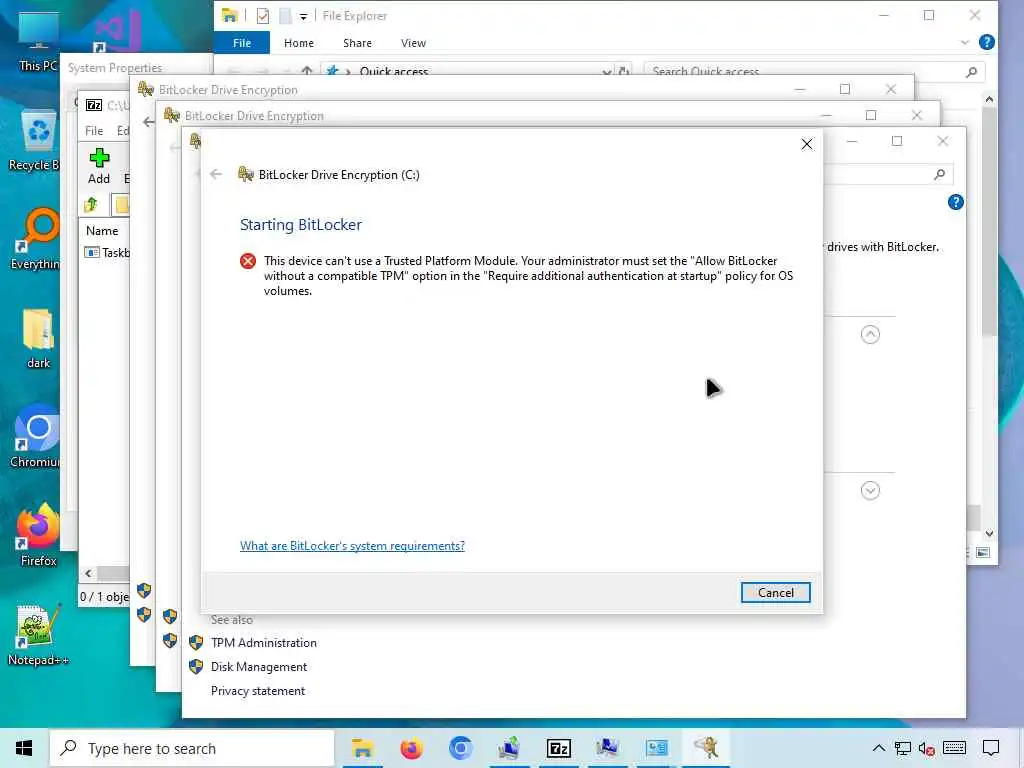
Task: Go up a folder in 7-Zip
Action: coord(91,205)
